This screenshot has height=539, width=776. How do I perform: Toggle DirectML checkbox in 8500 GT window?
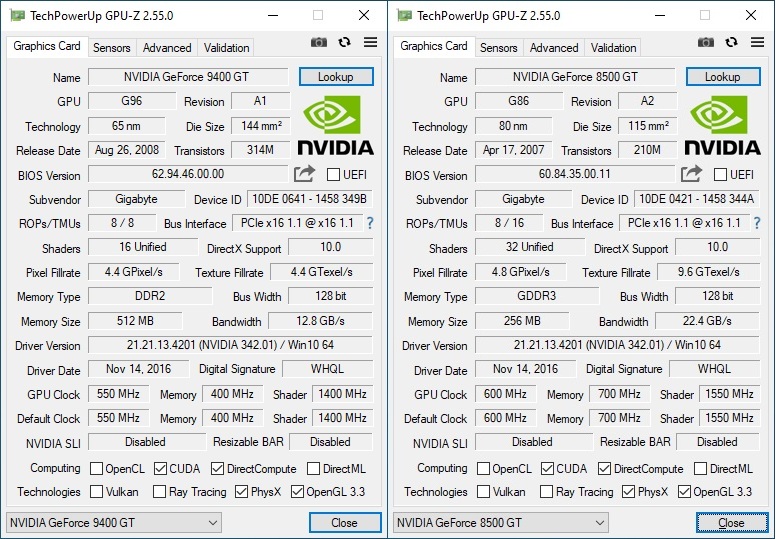(700, 468)
